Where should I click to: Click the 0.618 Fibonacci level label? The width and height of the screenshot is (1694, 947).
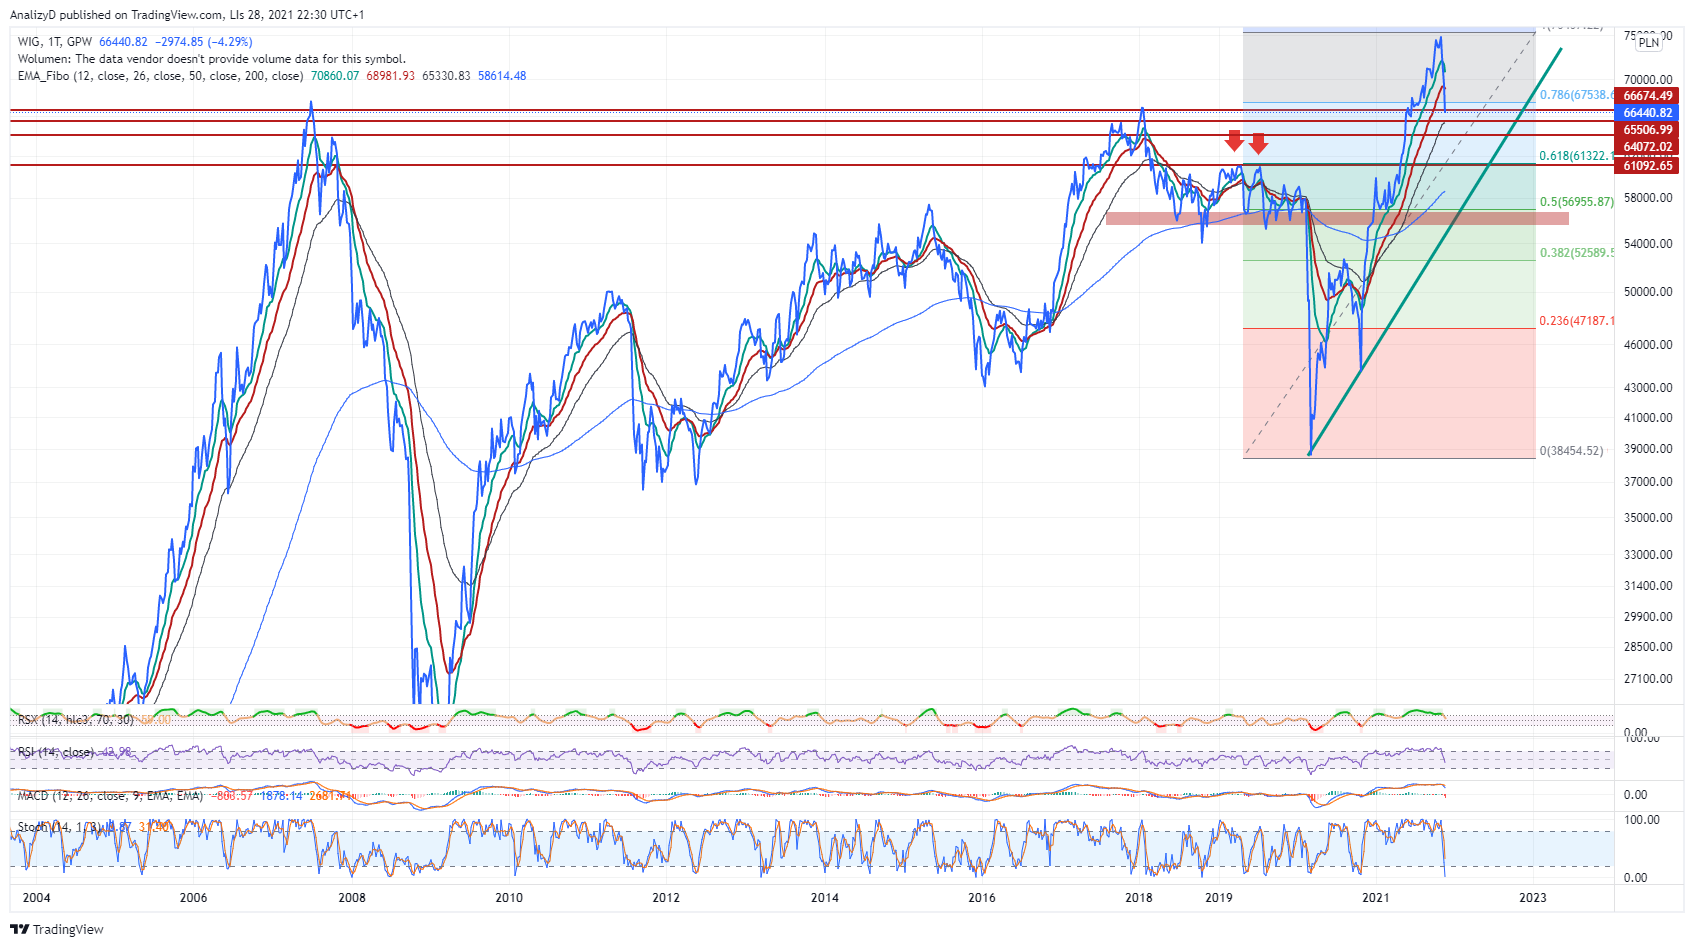[x=1576, y=156]
